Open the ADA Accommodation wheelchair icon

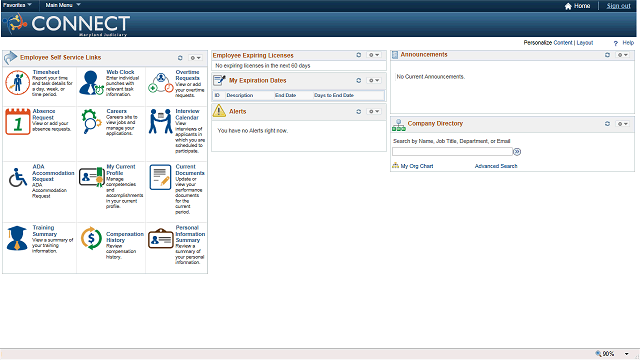point(17,178)
